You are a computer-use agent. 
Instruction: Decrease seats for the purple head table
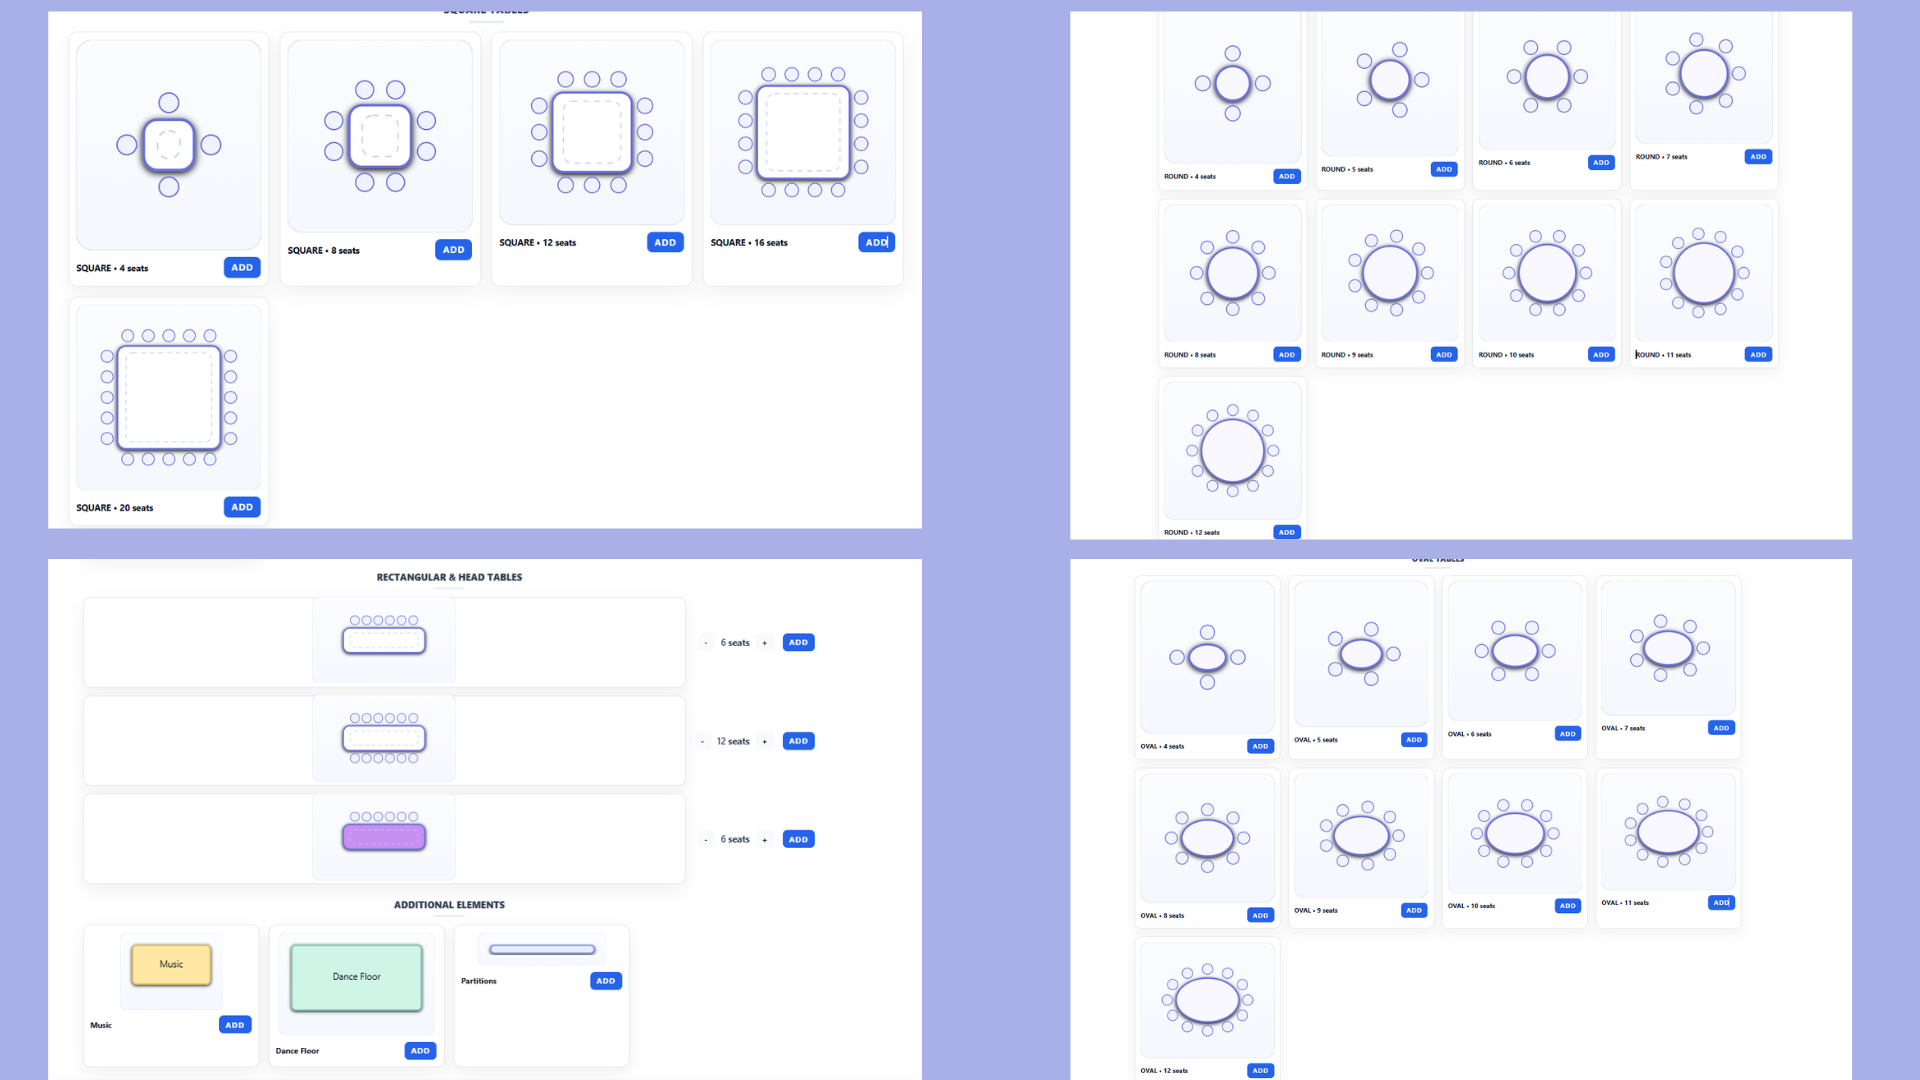(706, 840)
